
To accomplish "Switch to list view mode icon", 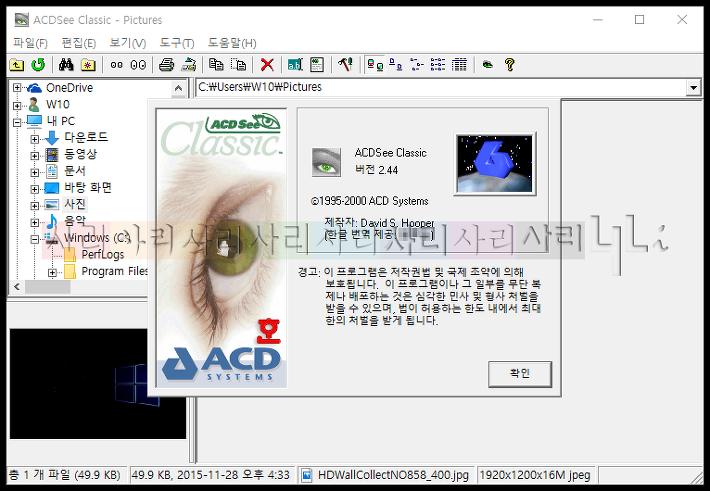I will click(x=417, y=65).
